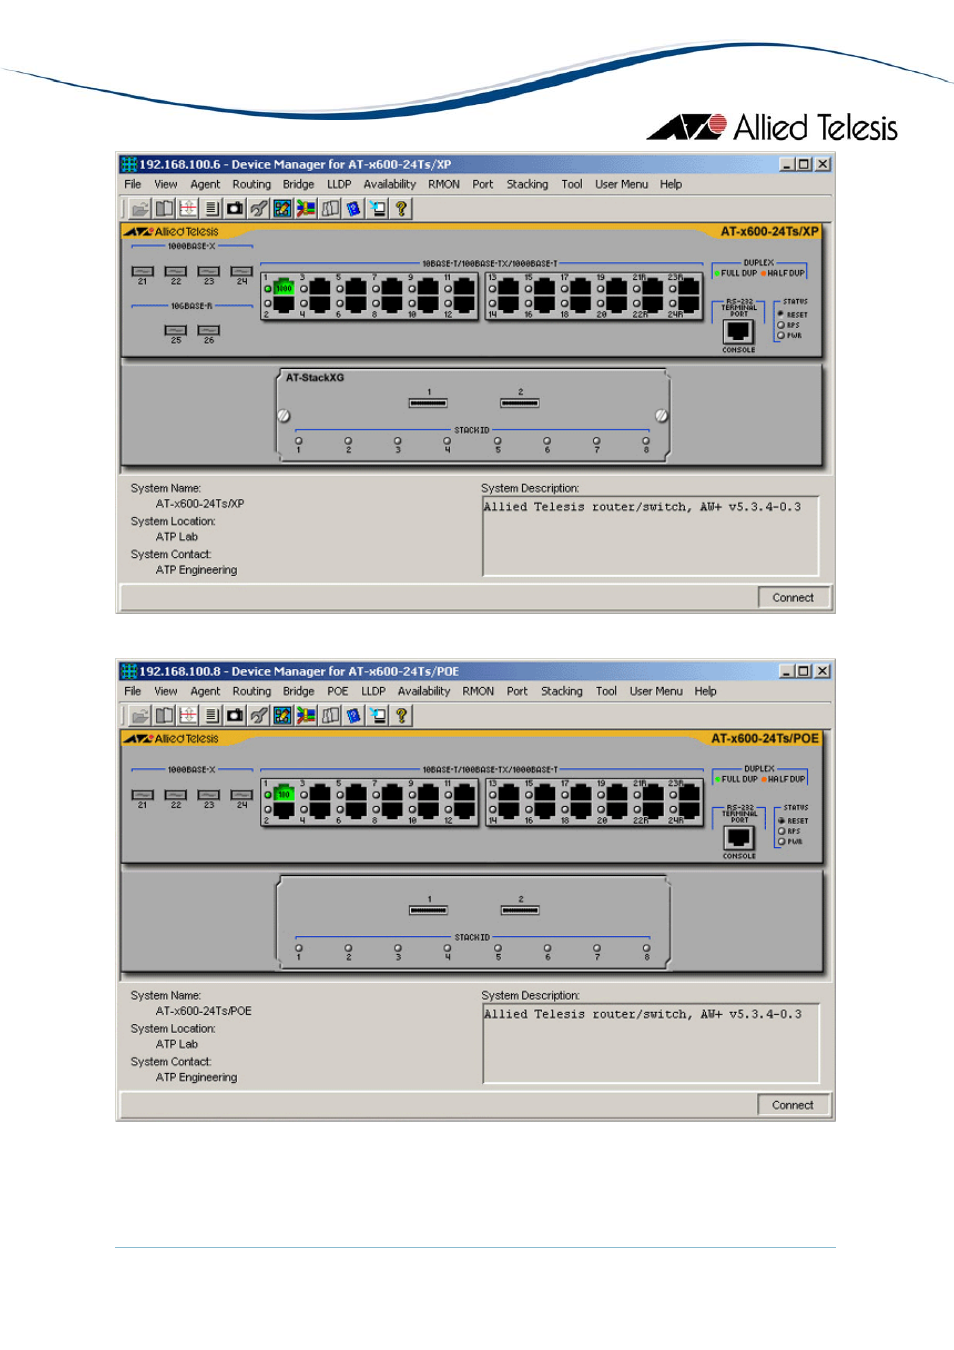Click the 'AT-x600-24Ts/POE' system name value
The height and width of the screenshot is (1350, 954).
click(204, 1011)
